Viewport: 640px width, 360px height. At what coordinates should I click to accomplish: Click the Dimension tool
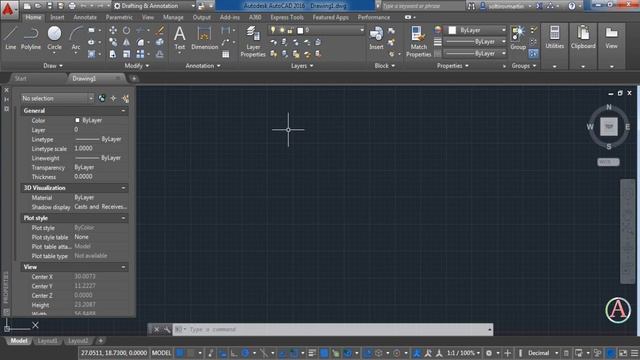(x=204, y=38)
